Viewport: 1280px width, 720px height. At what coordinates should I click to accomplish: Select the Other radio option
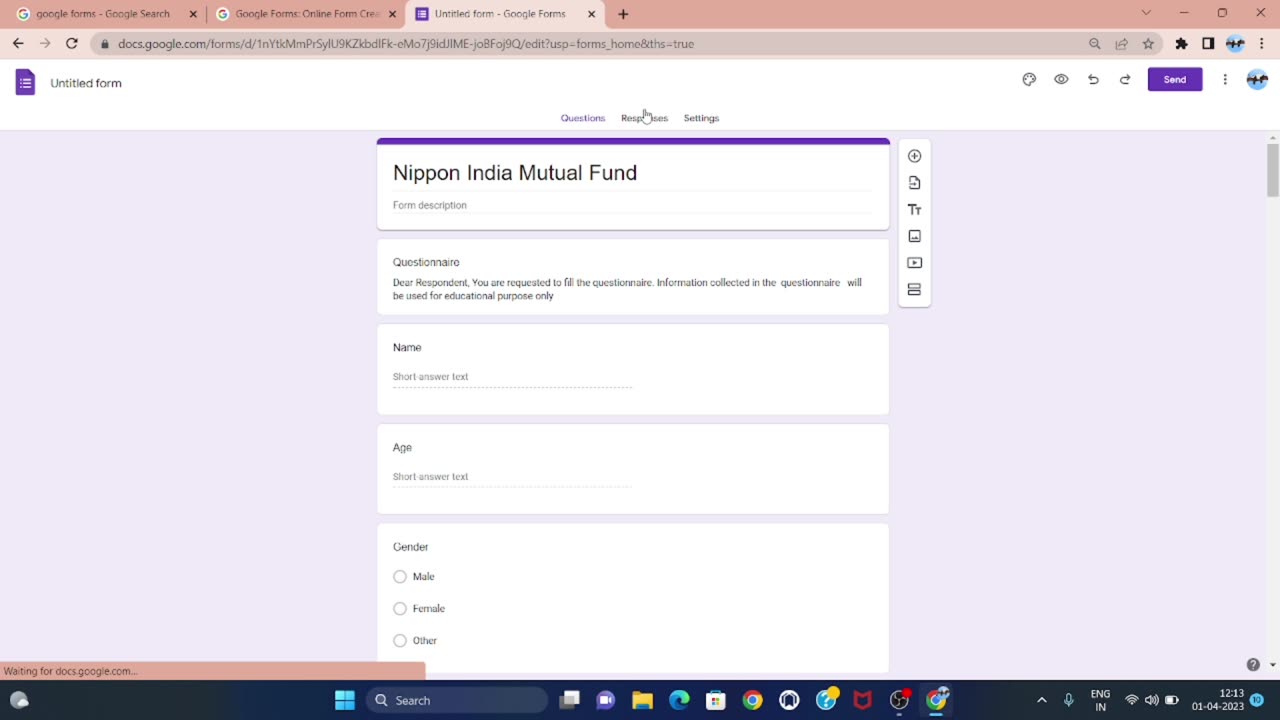tap(400, 641)
